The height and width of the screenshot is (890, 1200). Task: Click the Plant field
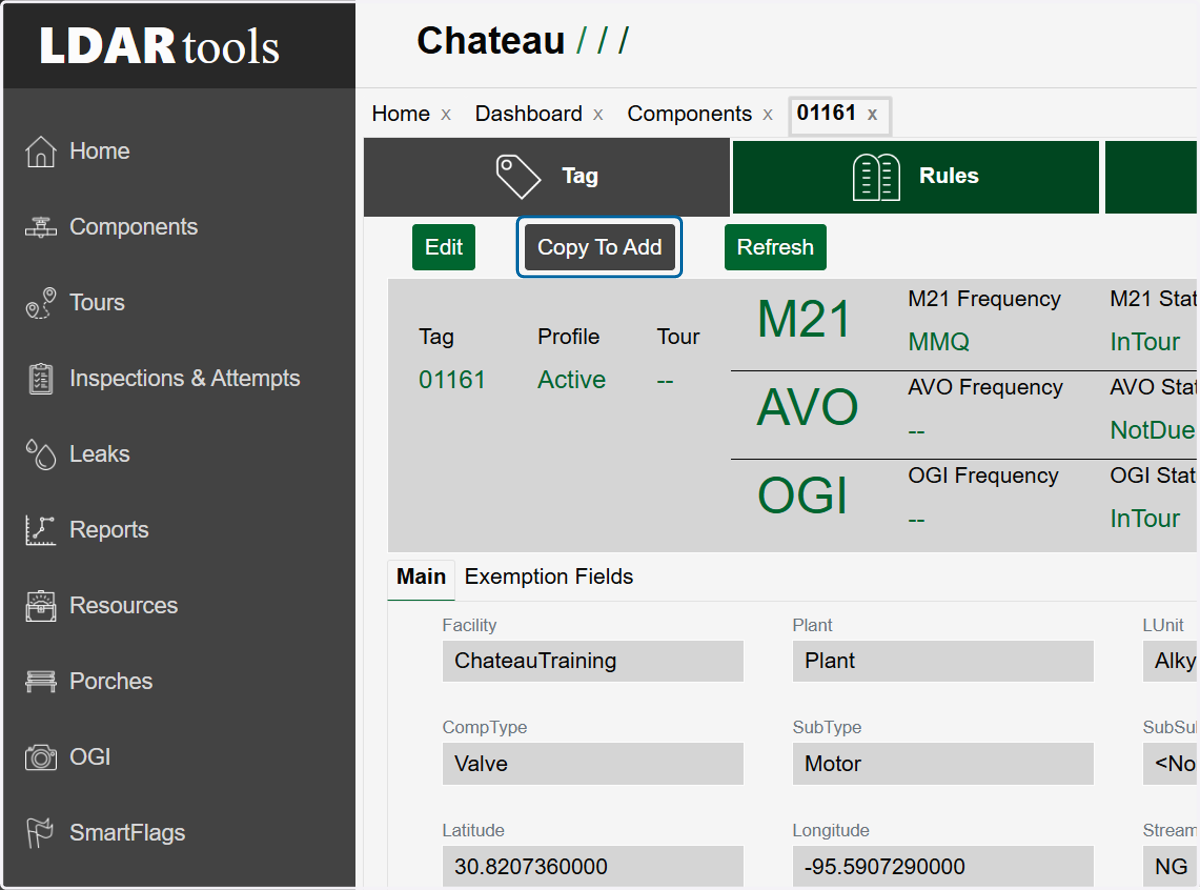pos(943,661)
